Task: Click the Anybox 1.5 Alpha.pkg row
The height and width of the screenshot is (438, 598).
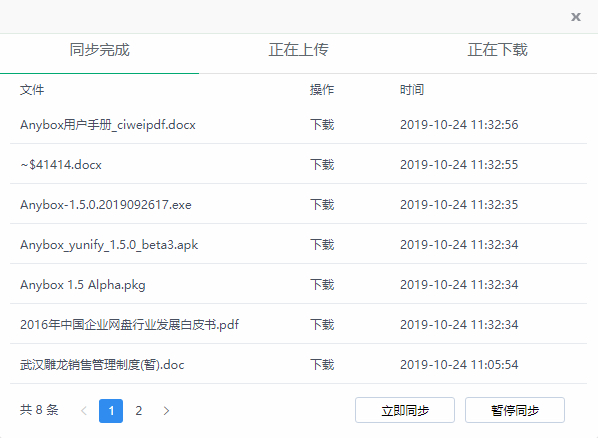Action: [x=298, y=285]
